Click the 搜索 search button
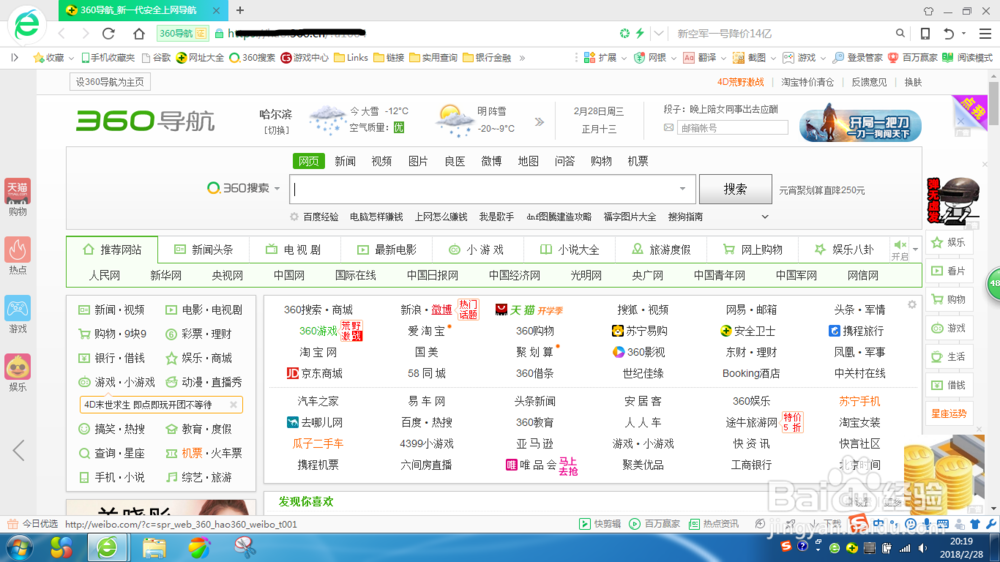Image resolution: width=1000 pixels, height=562 pixels. [735, 189]
